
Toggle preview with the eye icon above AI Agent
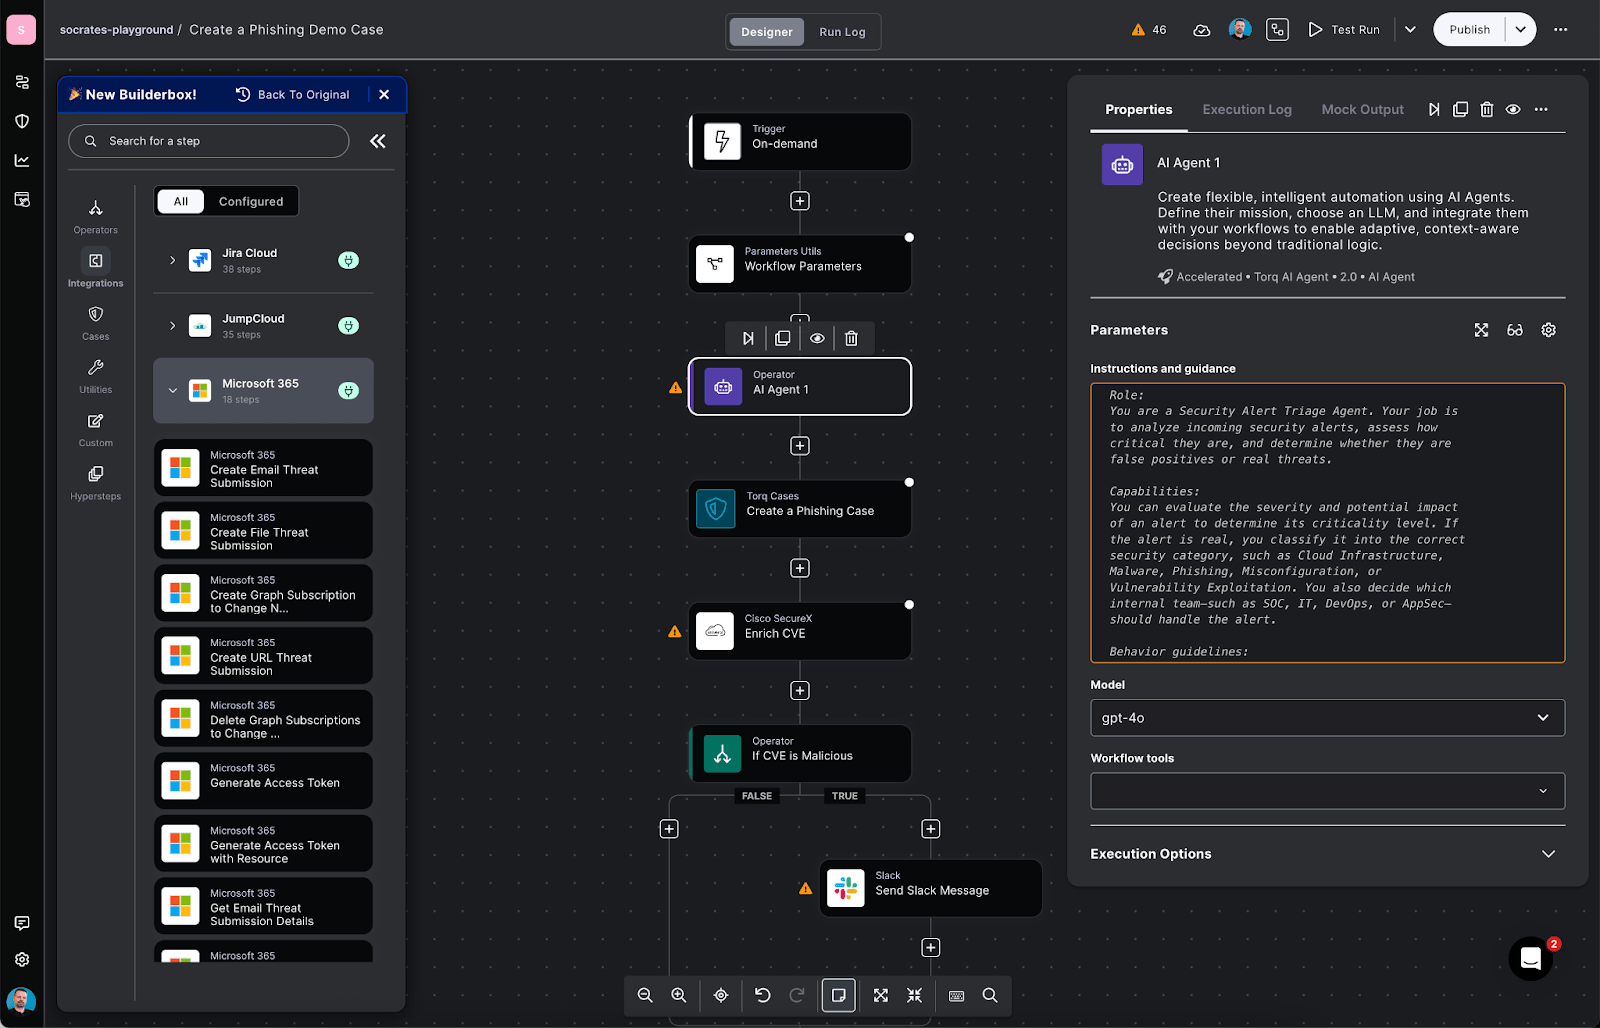pos(817,338)
